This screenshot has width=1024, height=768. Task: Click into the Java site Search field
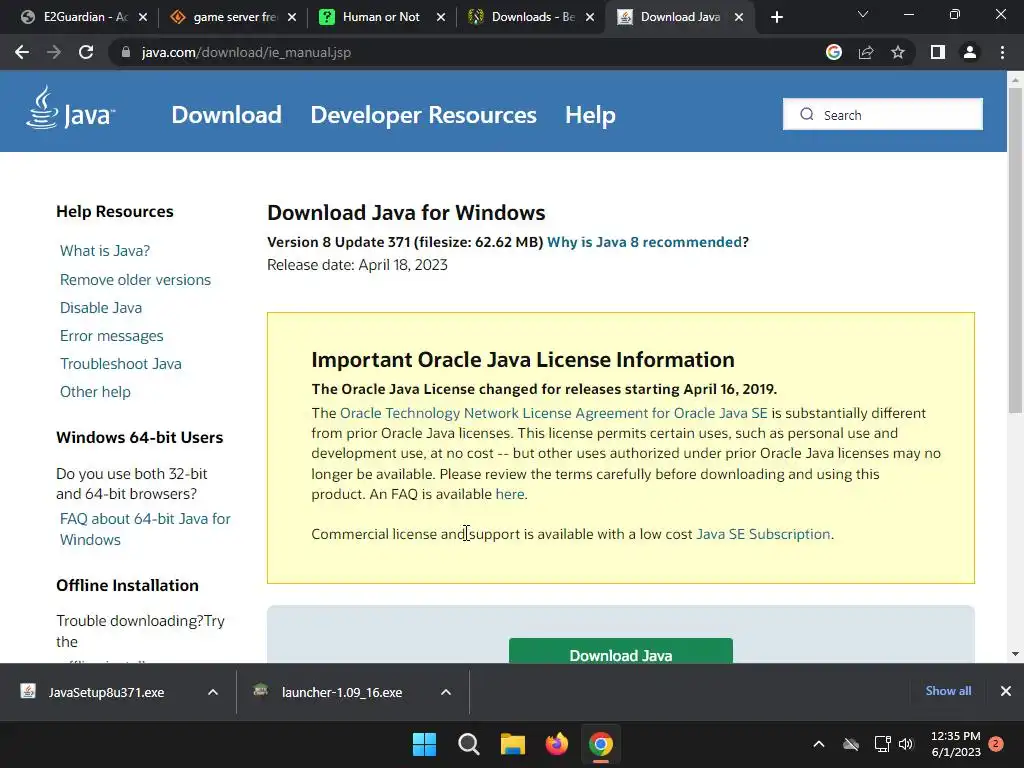click(x=883, y=114)
